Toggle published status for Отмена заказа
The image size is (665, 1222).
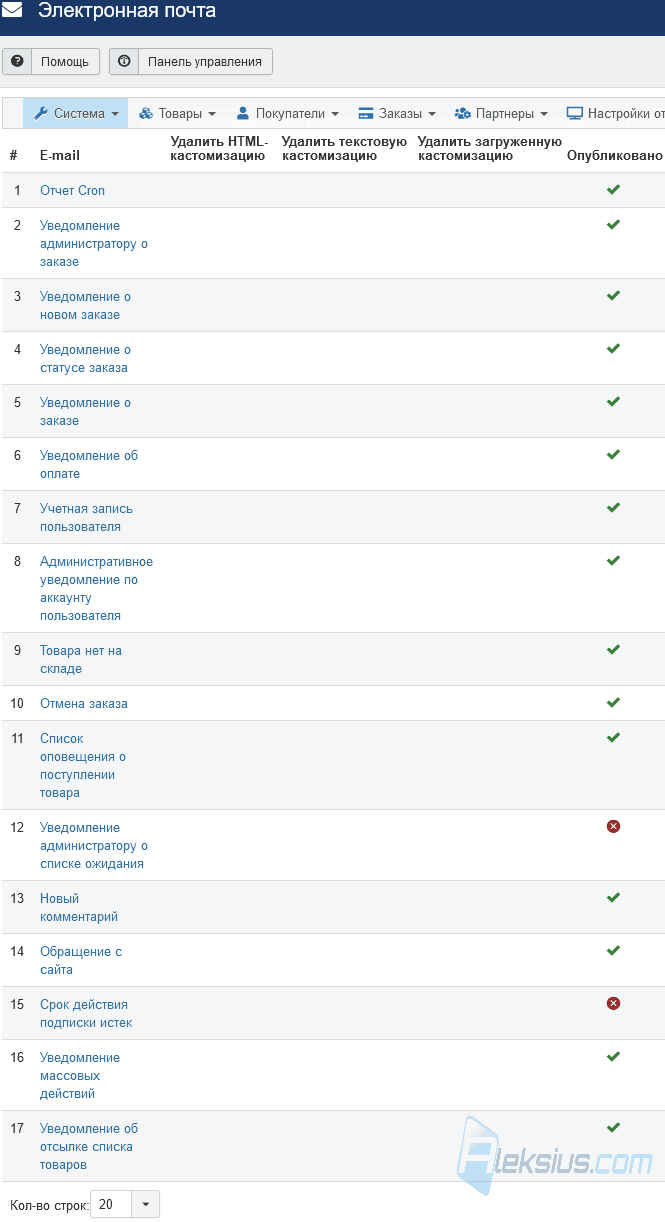click(x=613, y=702)
